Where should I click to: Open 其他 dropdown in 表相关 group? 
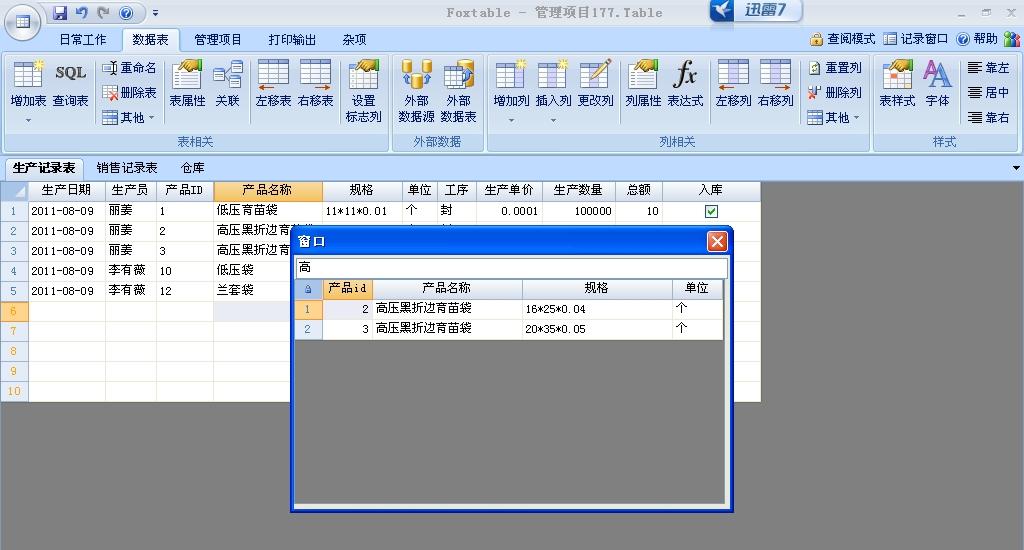point(130,118)
